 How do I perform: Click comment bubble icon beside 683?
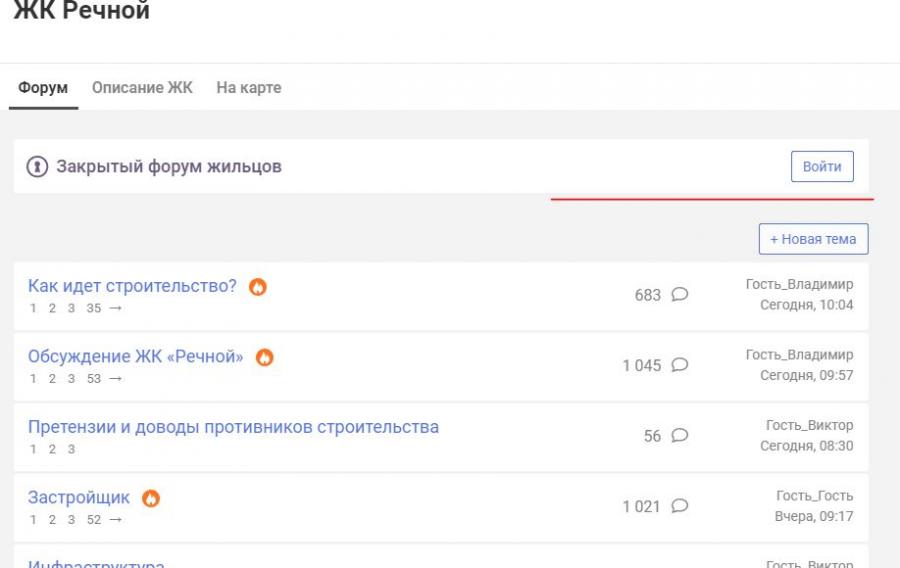click(x=680, y=294)
